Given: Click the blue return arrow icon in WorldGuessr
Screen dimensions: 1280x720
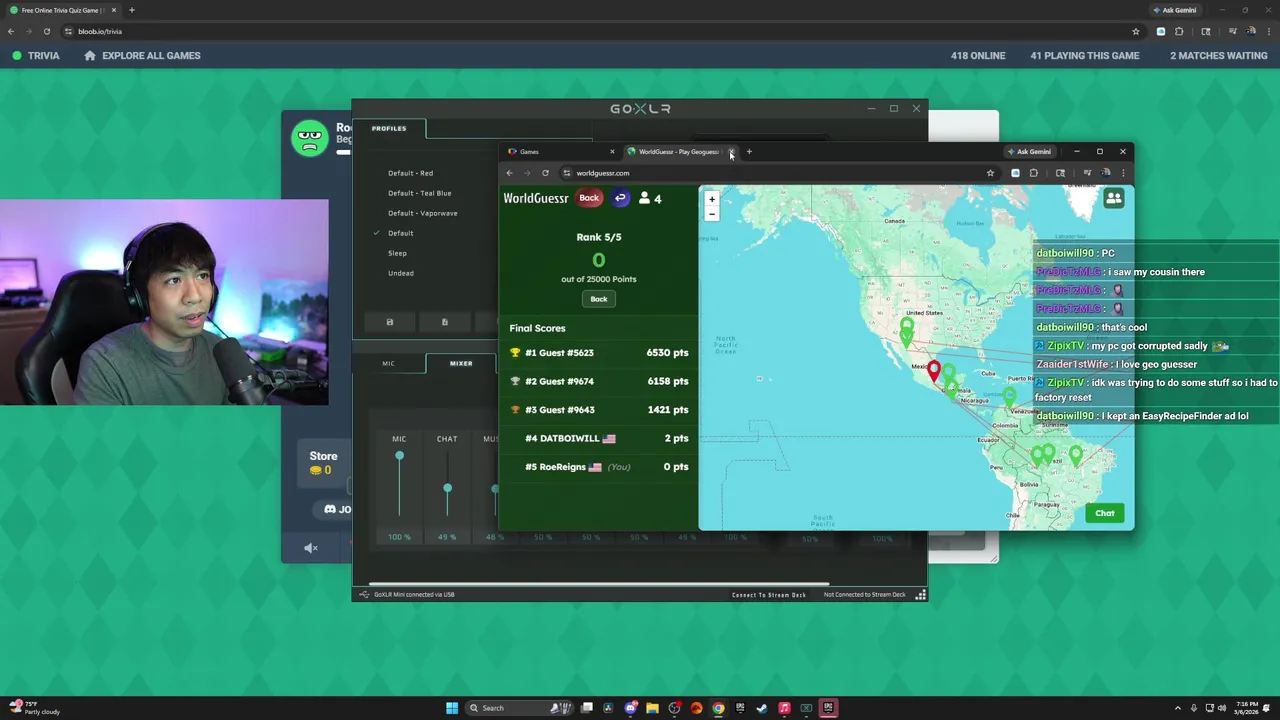Looking at the screenshot, I should click(620, 198).
